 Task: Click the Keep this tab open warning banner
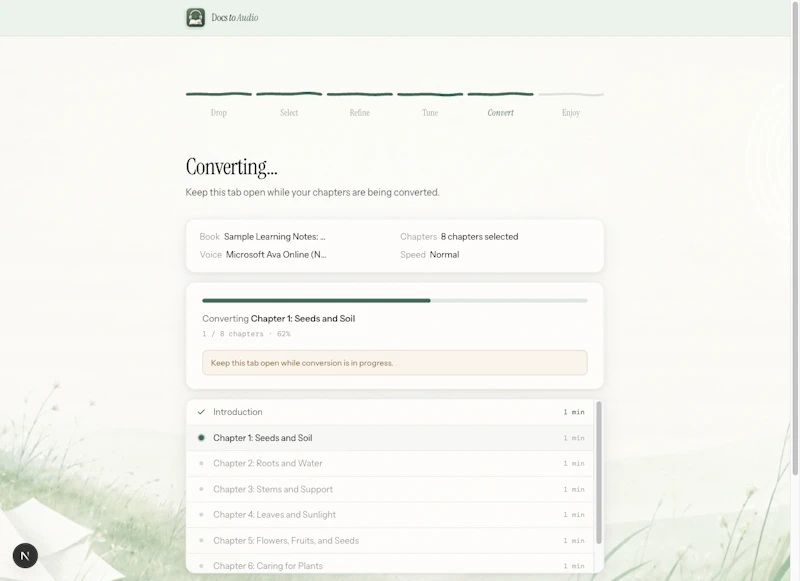coord(395,363)
